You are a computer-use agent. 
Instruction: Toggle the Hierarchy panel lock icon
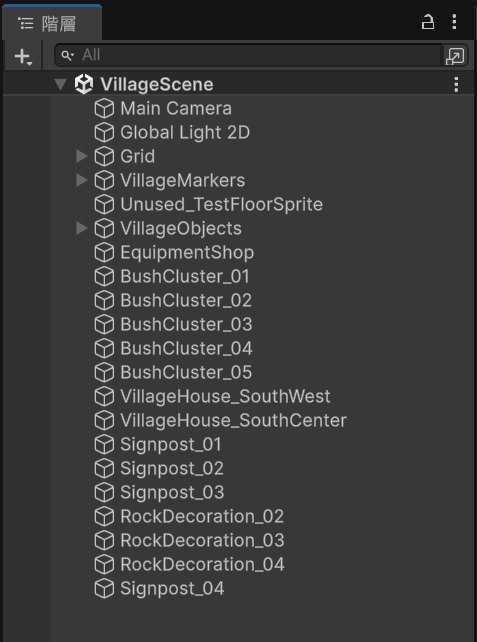(427, 22)
